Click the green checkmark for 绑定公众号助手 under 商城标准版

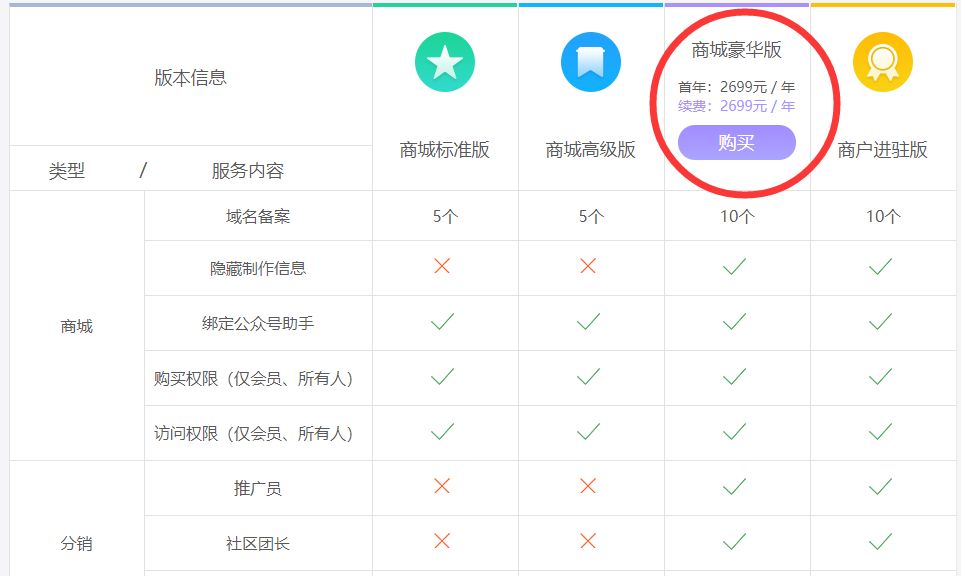pos(444,322)
